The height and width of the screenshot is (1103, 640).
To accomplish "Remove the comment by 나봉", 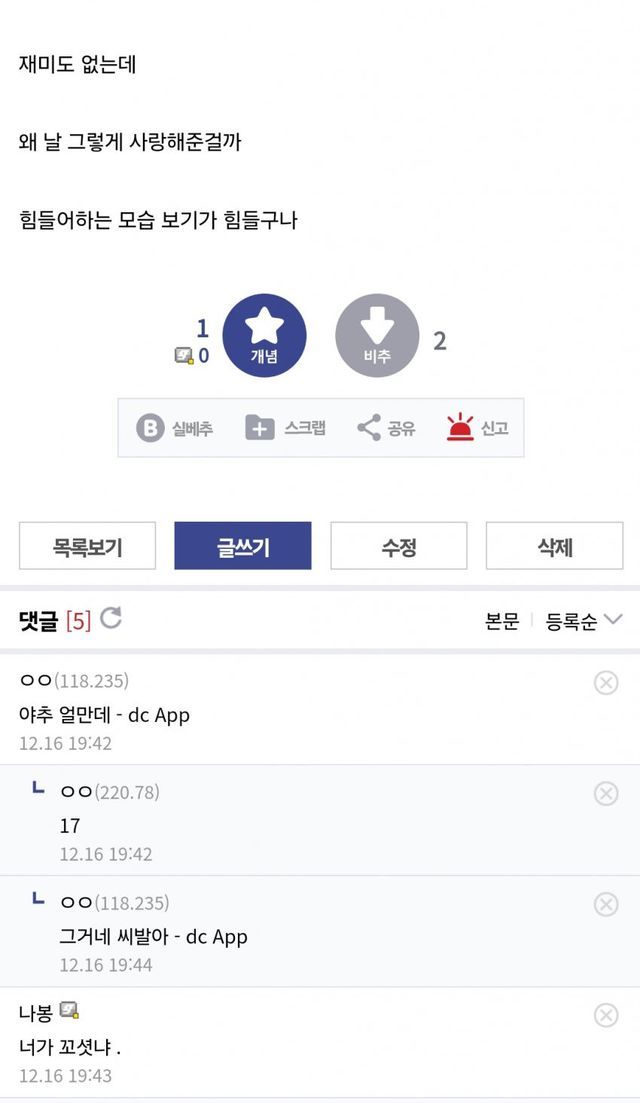I will pos(606,1016).
